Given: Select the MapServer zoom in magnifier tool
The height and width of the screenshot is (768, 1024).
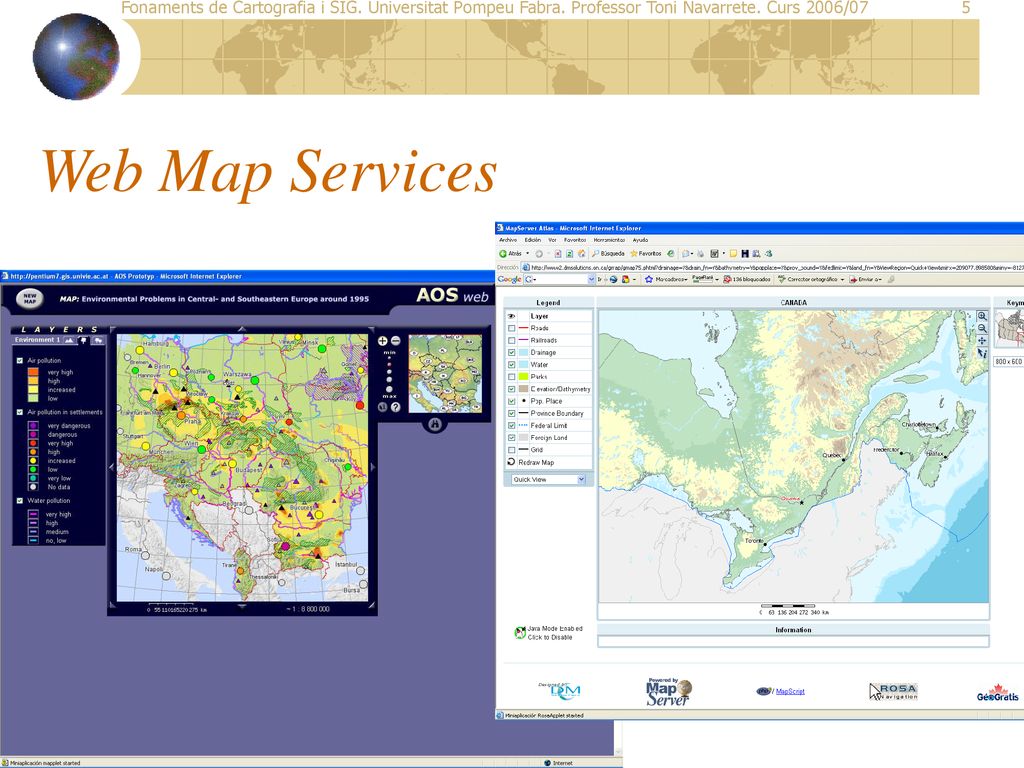Looking at the screenshot, I should pos(982,316).
